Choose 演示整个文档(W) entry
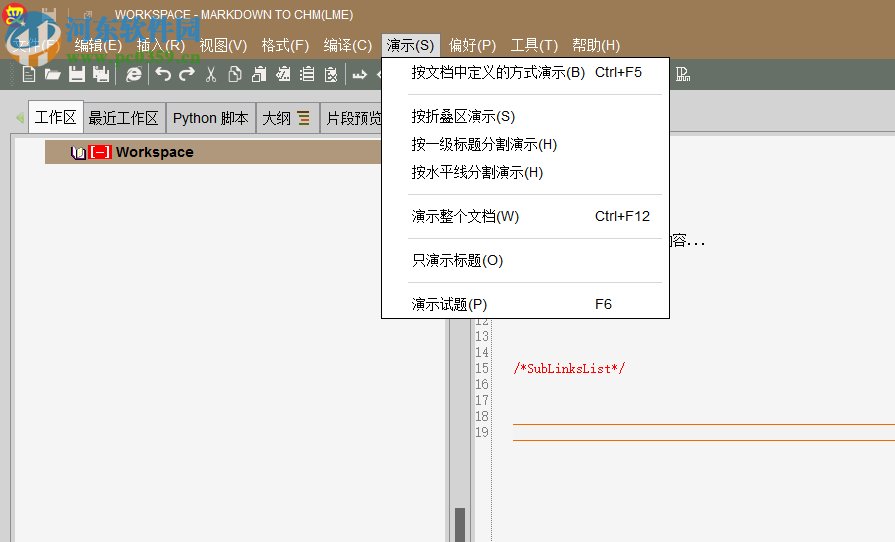The width and height of the screenshot is (895, 542). point(525,216)
